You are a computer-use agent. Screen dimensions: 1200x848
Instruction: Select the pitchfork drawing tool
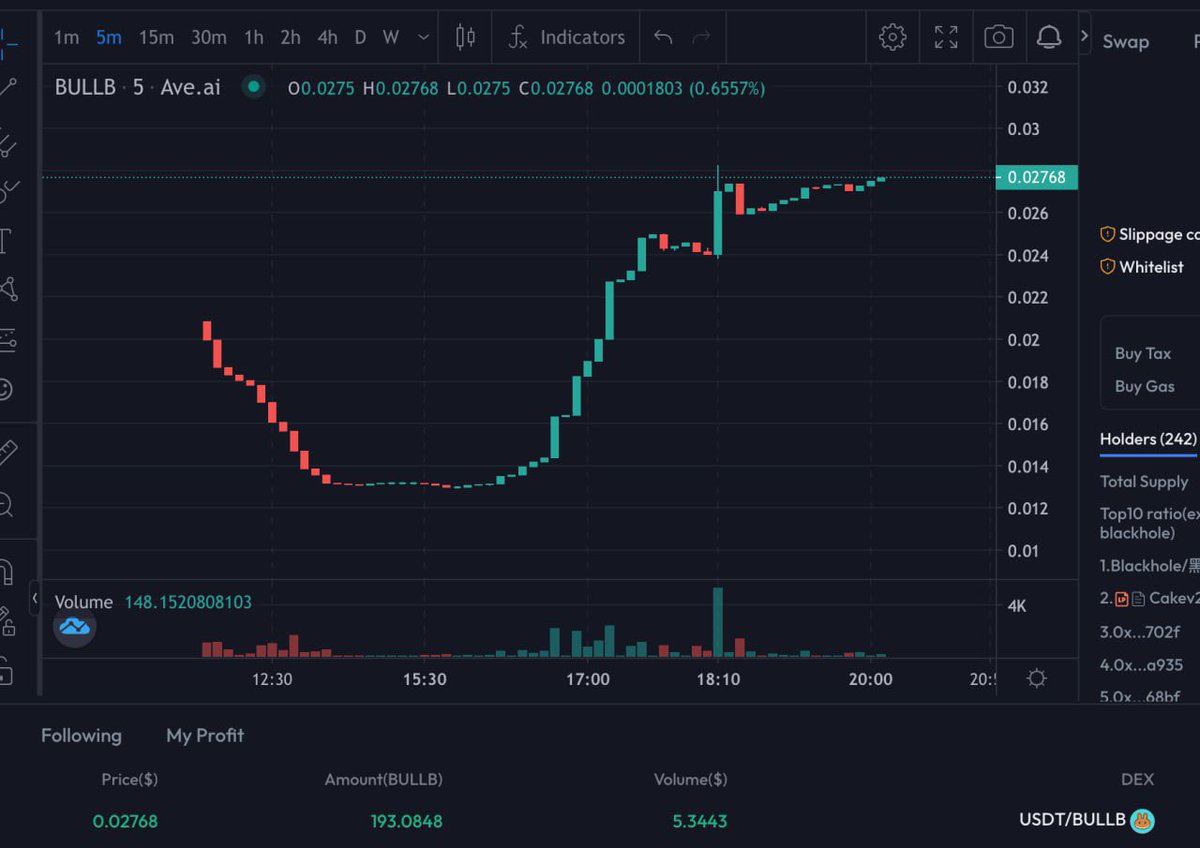click(x=8, y=143)
